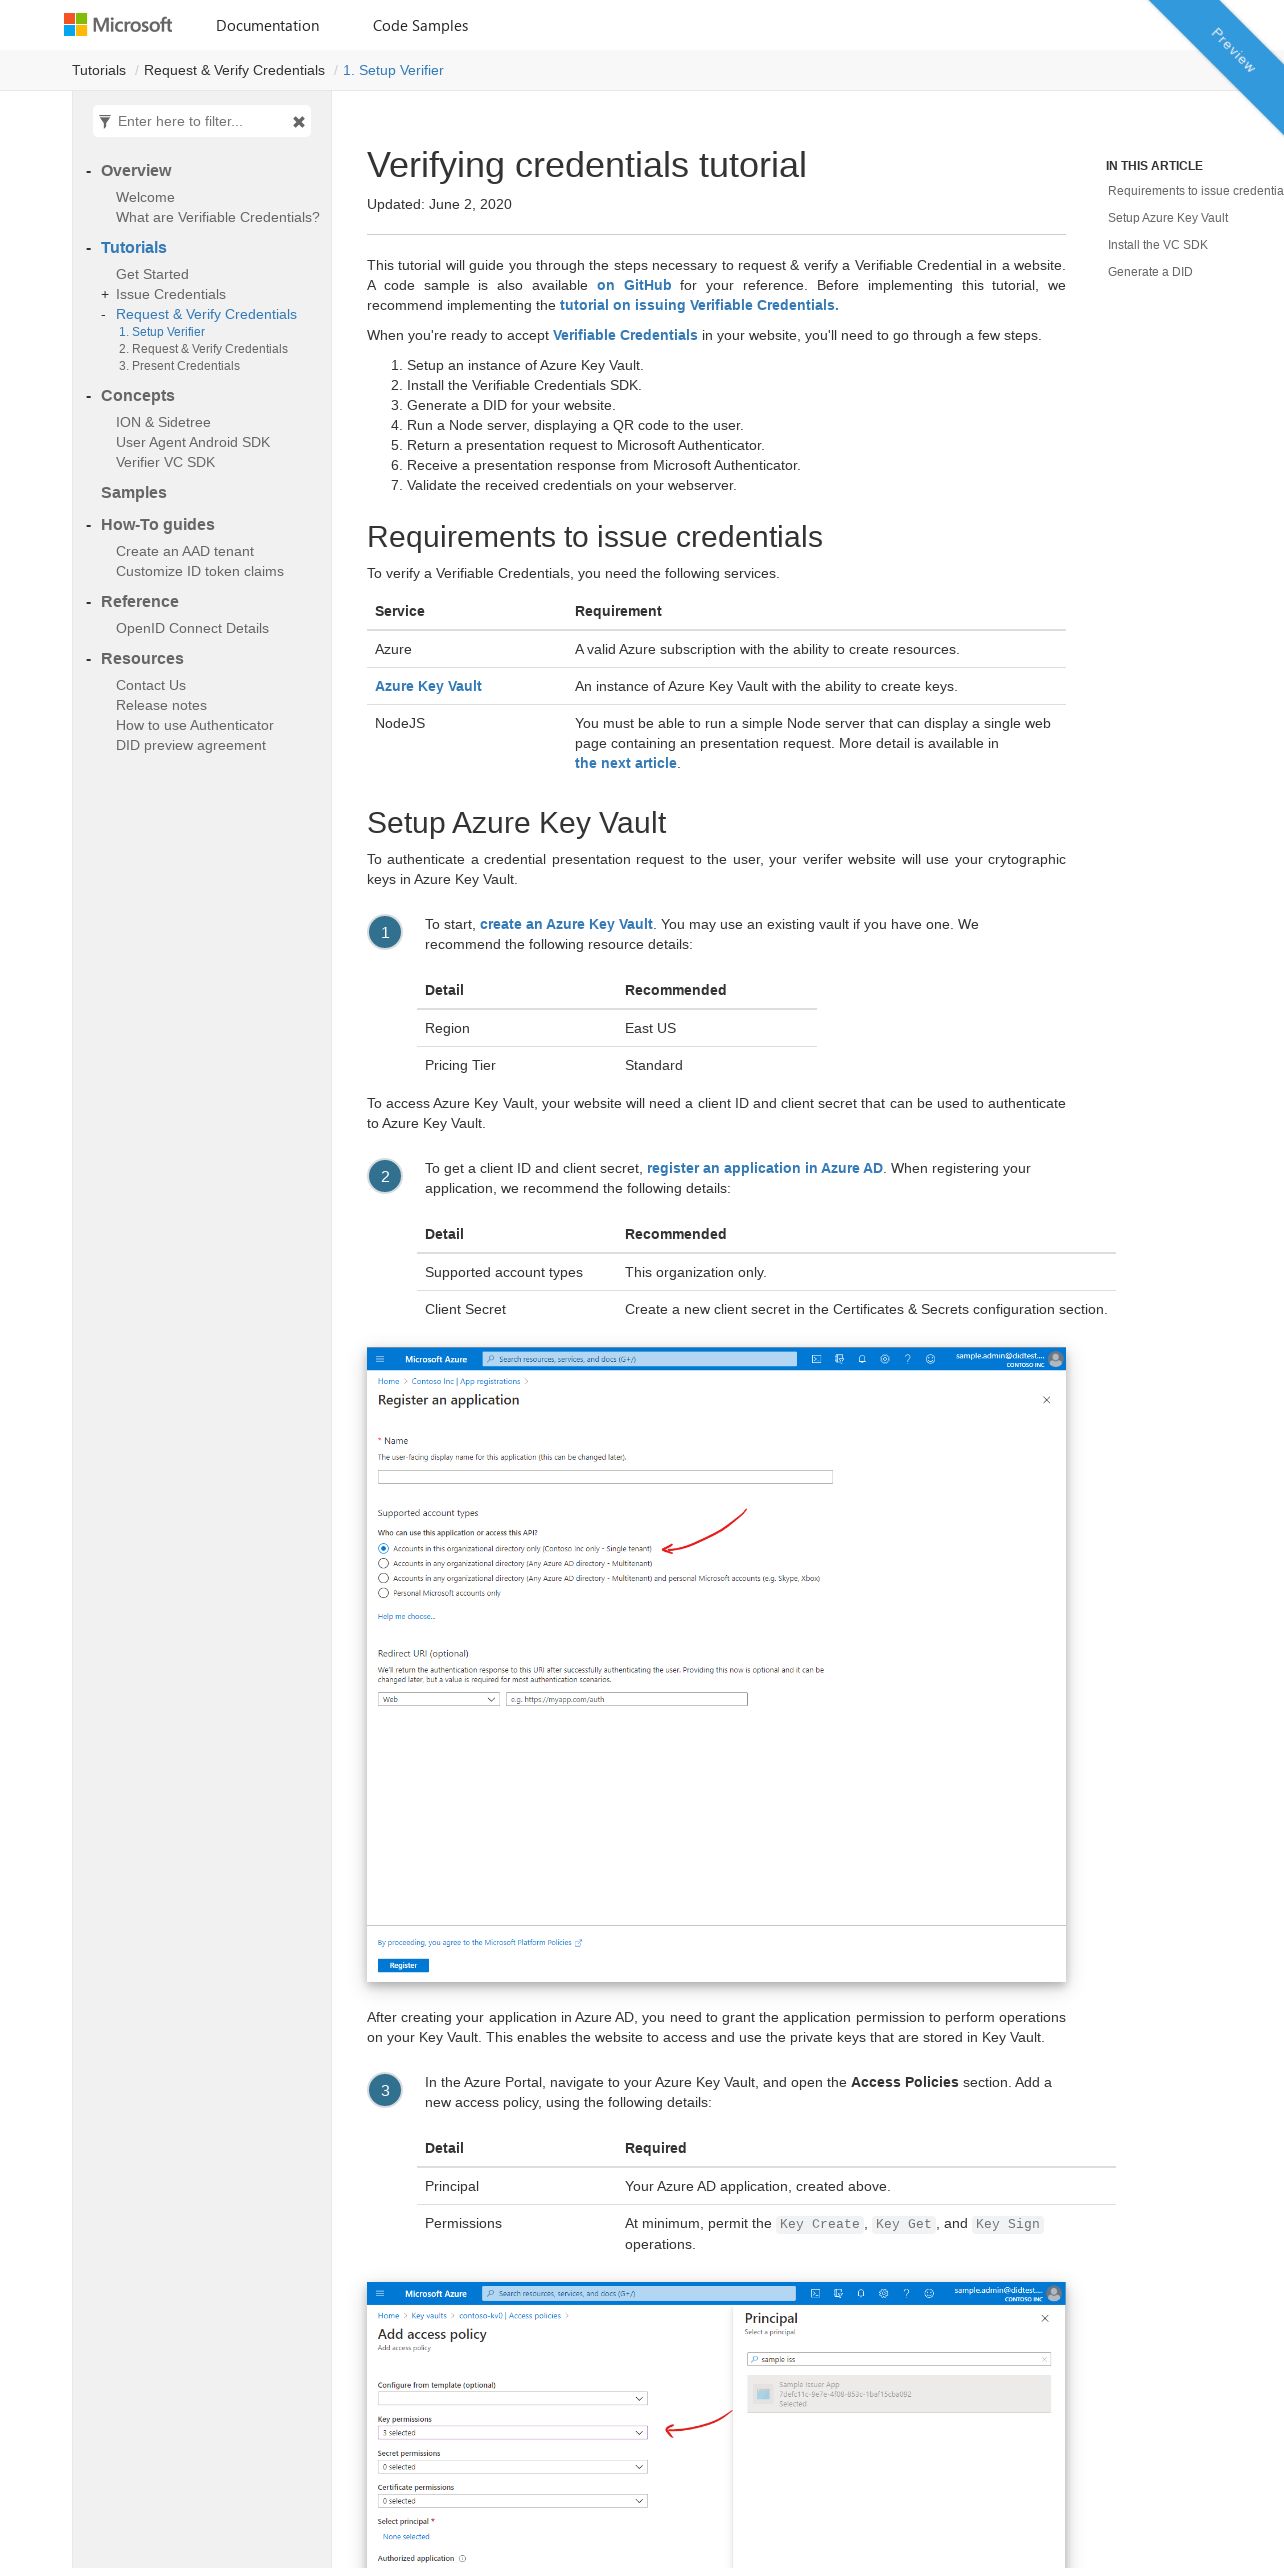Screen dimensions: 1284x2568
Task: Open 'register an application in Azure AD' link
Action: pos(765,1168)
